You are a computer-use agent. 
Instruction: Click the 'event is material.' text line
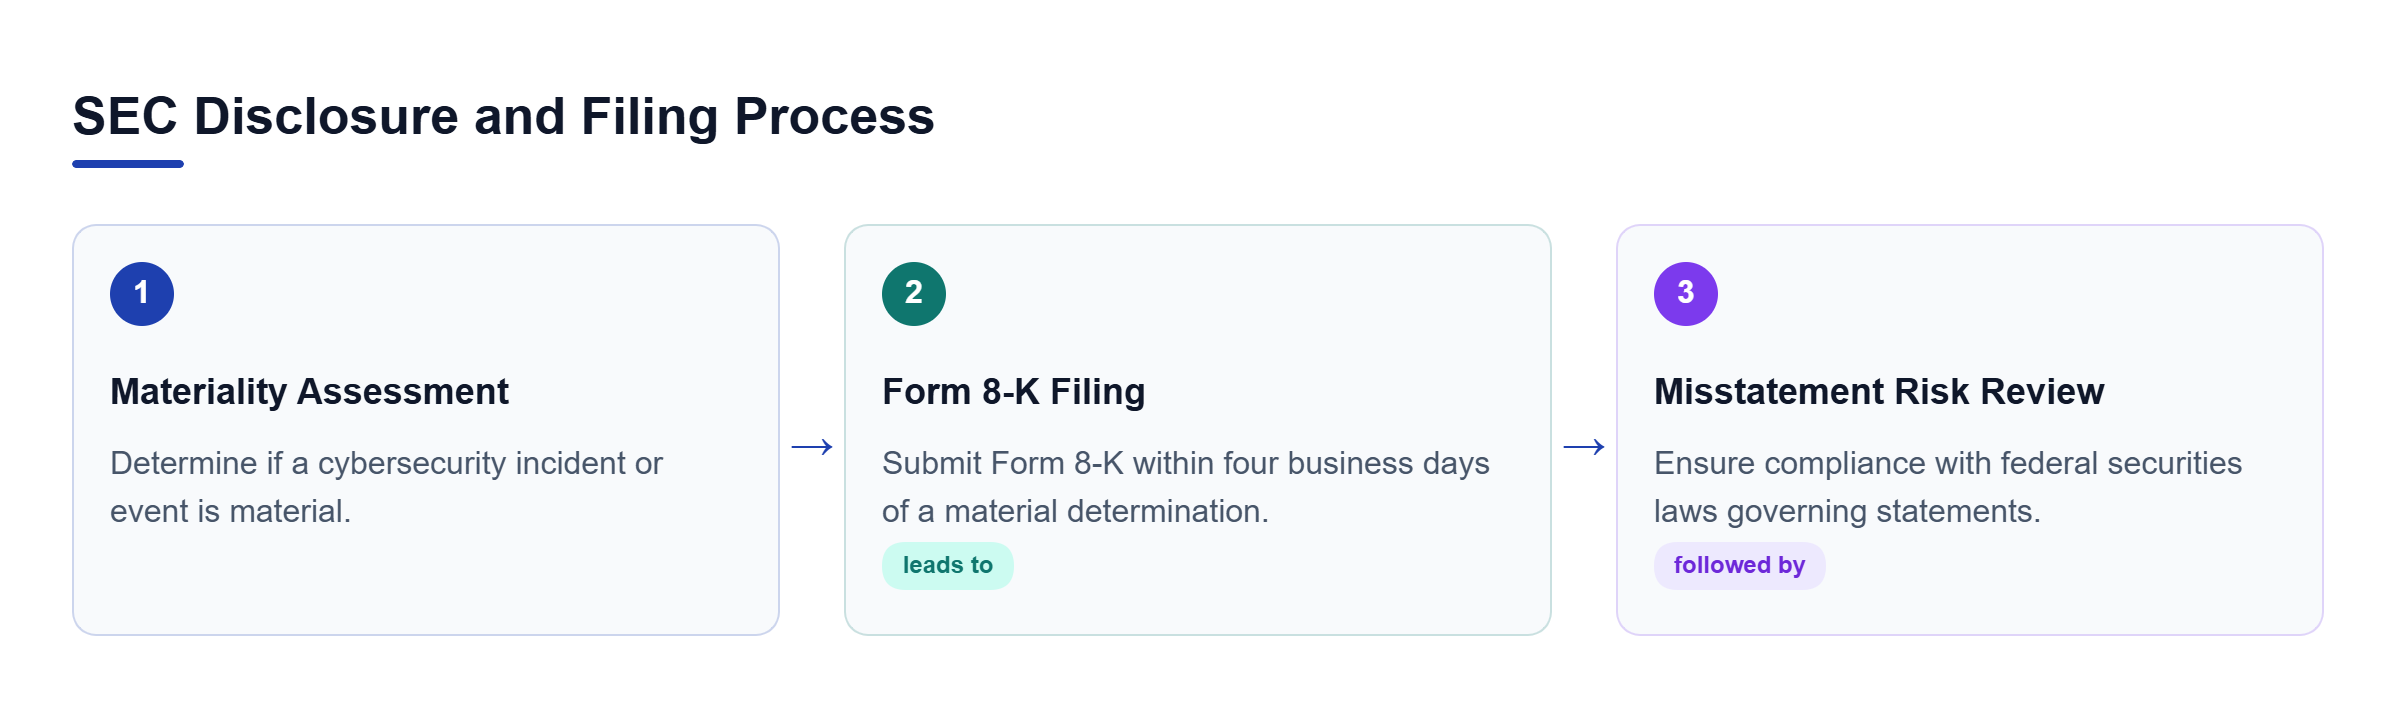[x=230, y=512]
